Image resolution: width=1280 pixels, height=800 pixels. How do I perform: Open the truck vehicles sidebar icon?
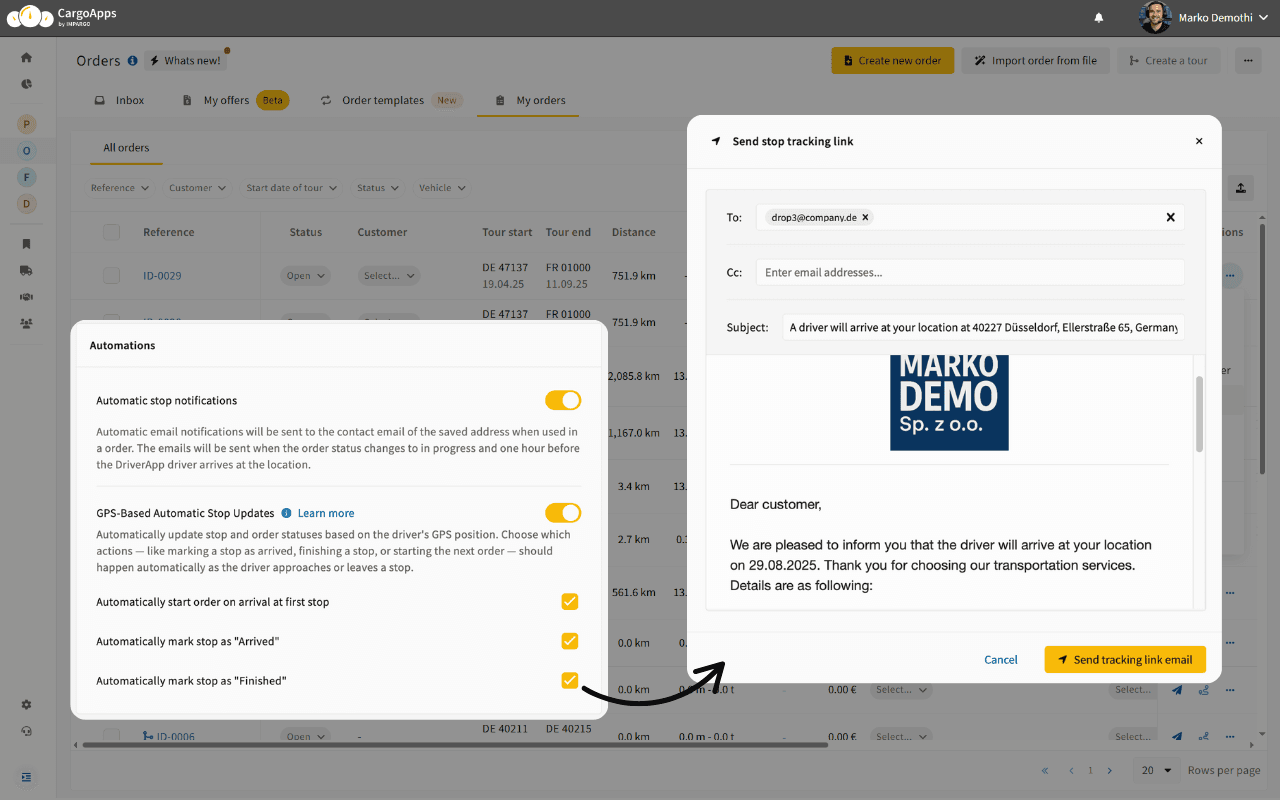(27, 270)
